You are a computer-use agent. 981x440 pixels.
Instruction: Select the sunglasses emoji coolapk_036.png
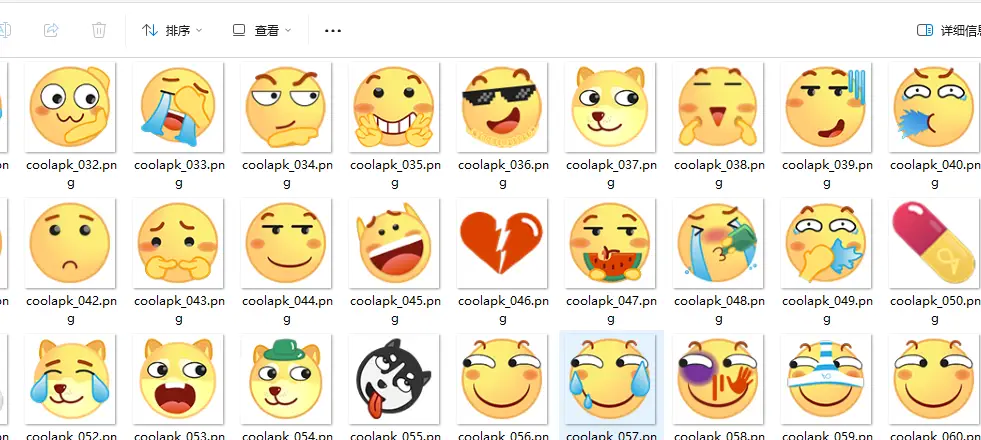pos(502,106)
